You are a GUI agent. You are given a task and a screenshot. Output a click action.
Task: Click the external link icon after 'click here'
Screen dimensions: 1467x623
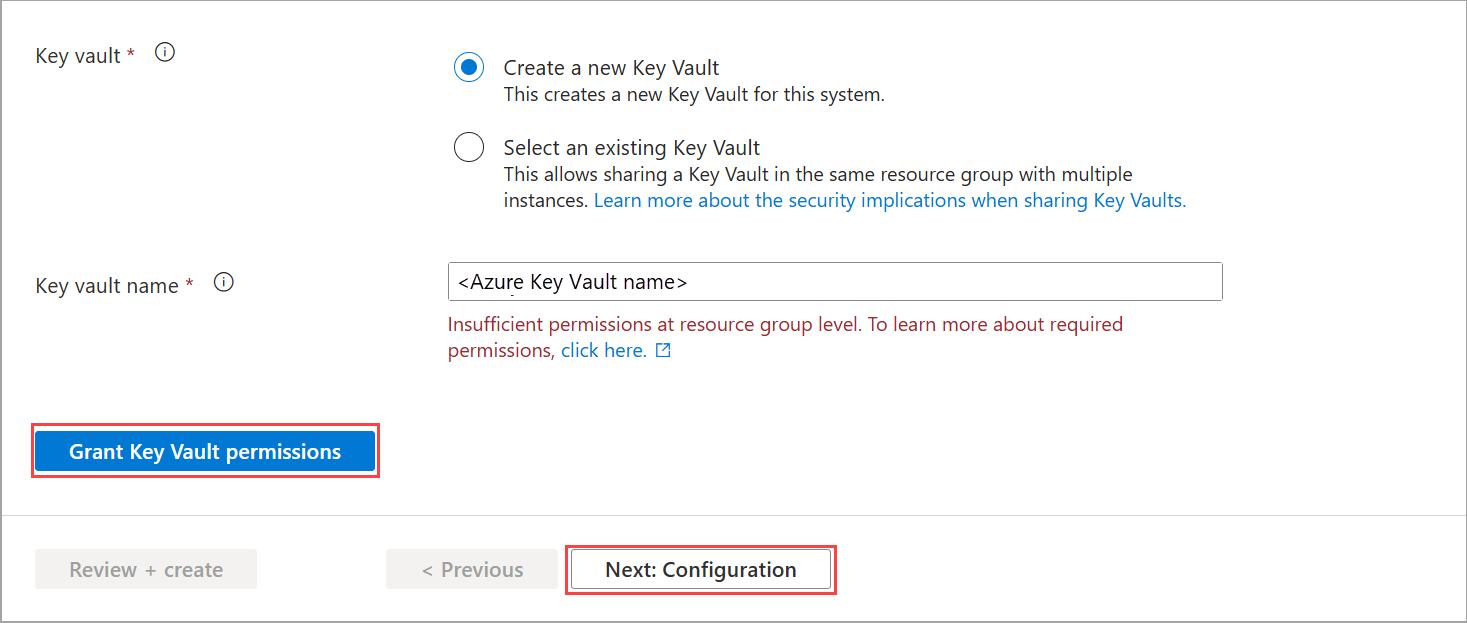click(x=662, y=351)
